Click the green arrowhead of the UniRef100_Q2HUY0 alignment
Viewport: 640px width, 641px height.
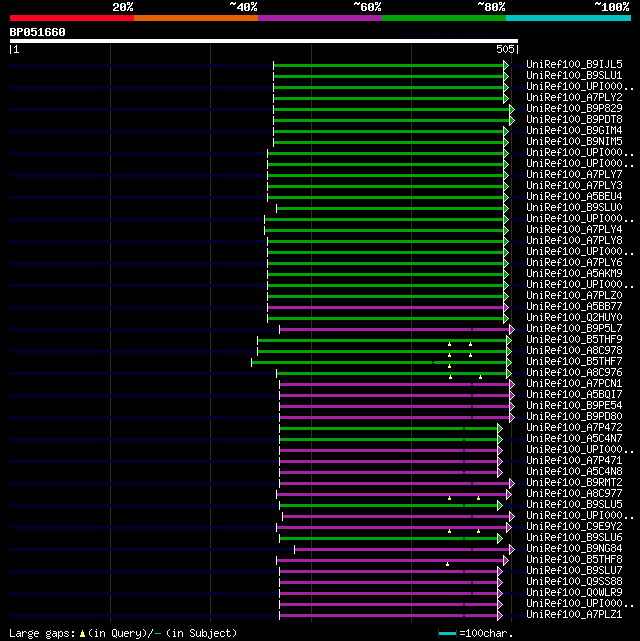(506, 318)
